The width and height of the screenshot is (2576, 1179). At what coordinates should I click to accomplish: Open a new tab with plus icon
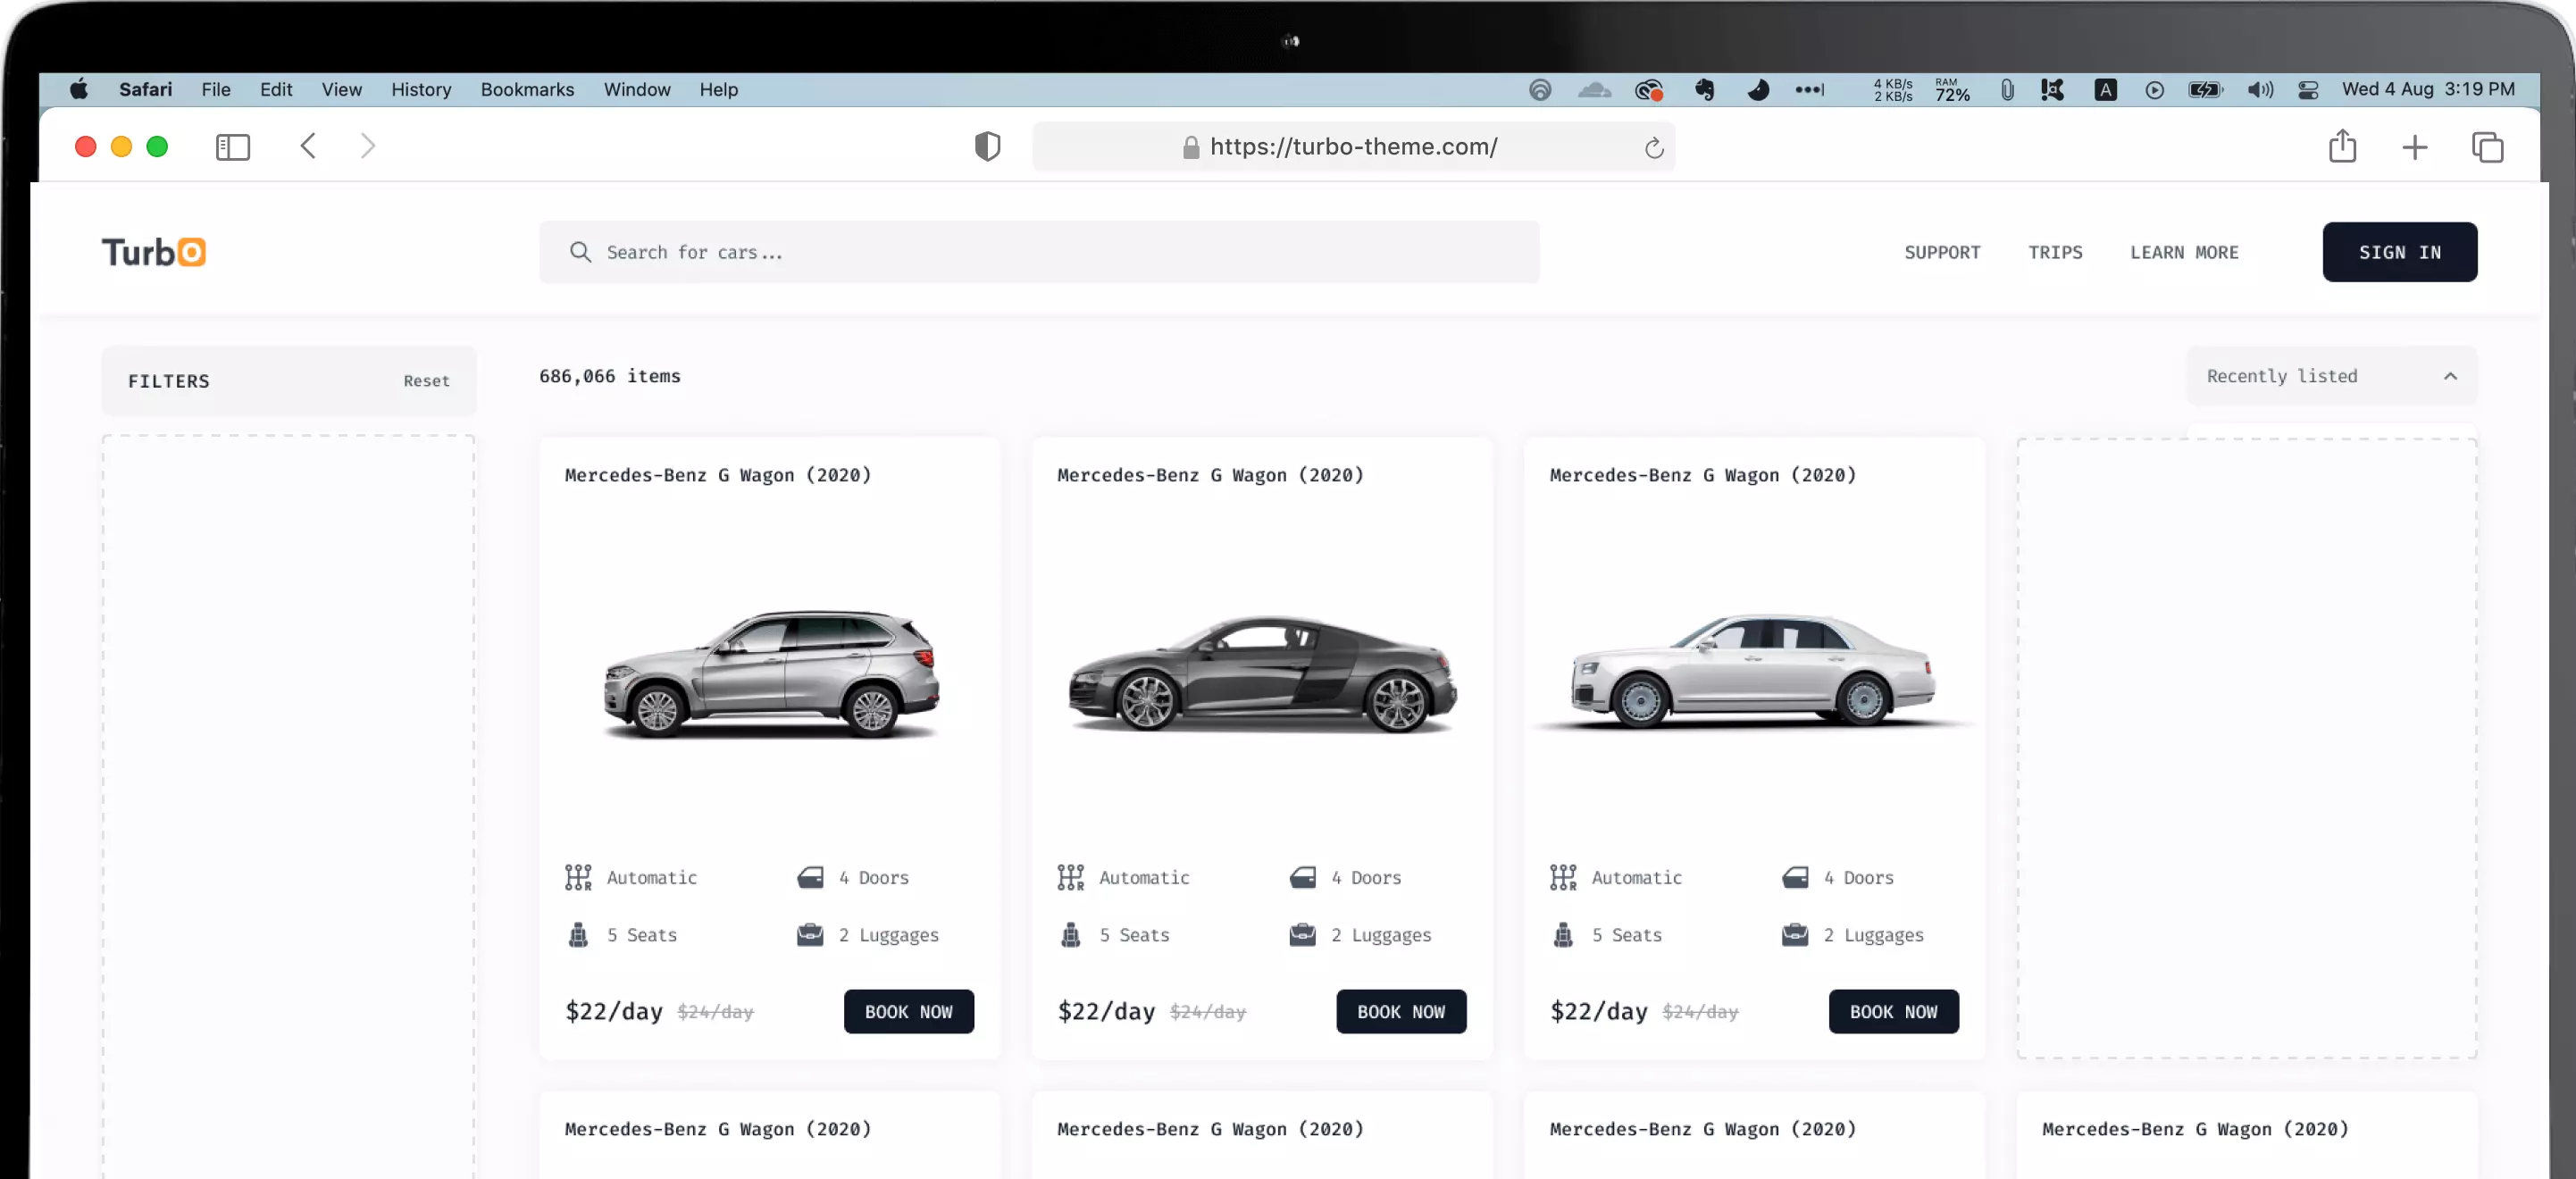[2414, 148]
